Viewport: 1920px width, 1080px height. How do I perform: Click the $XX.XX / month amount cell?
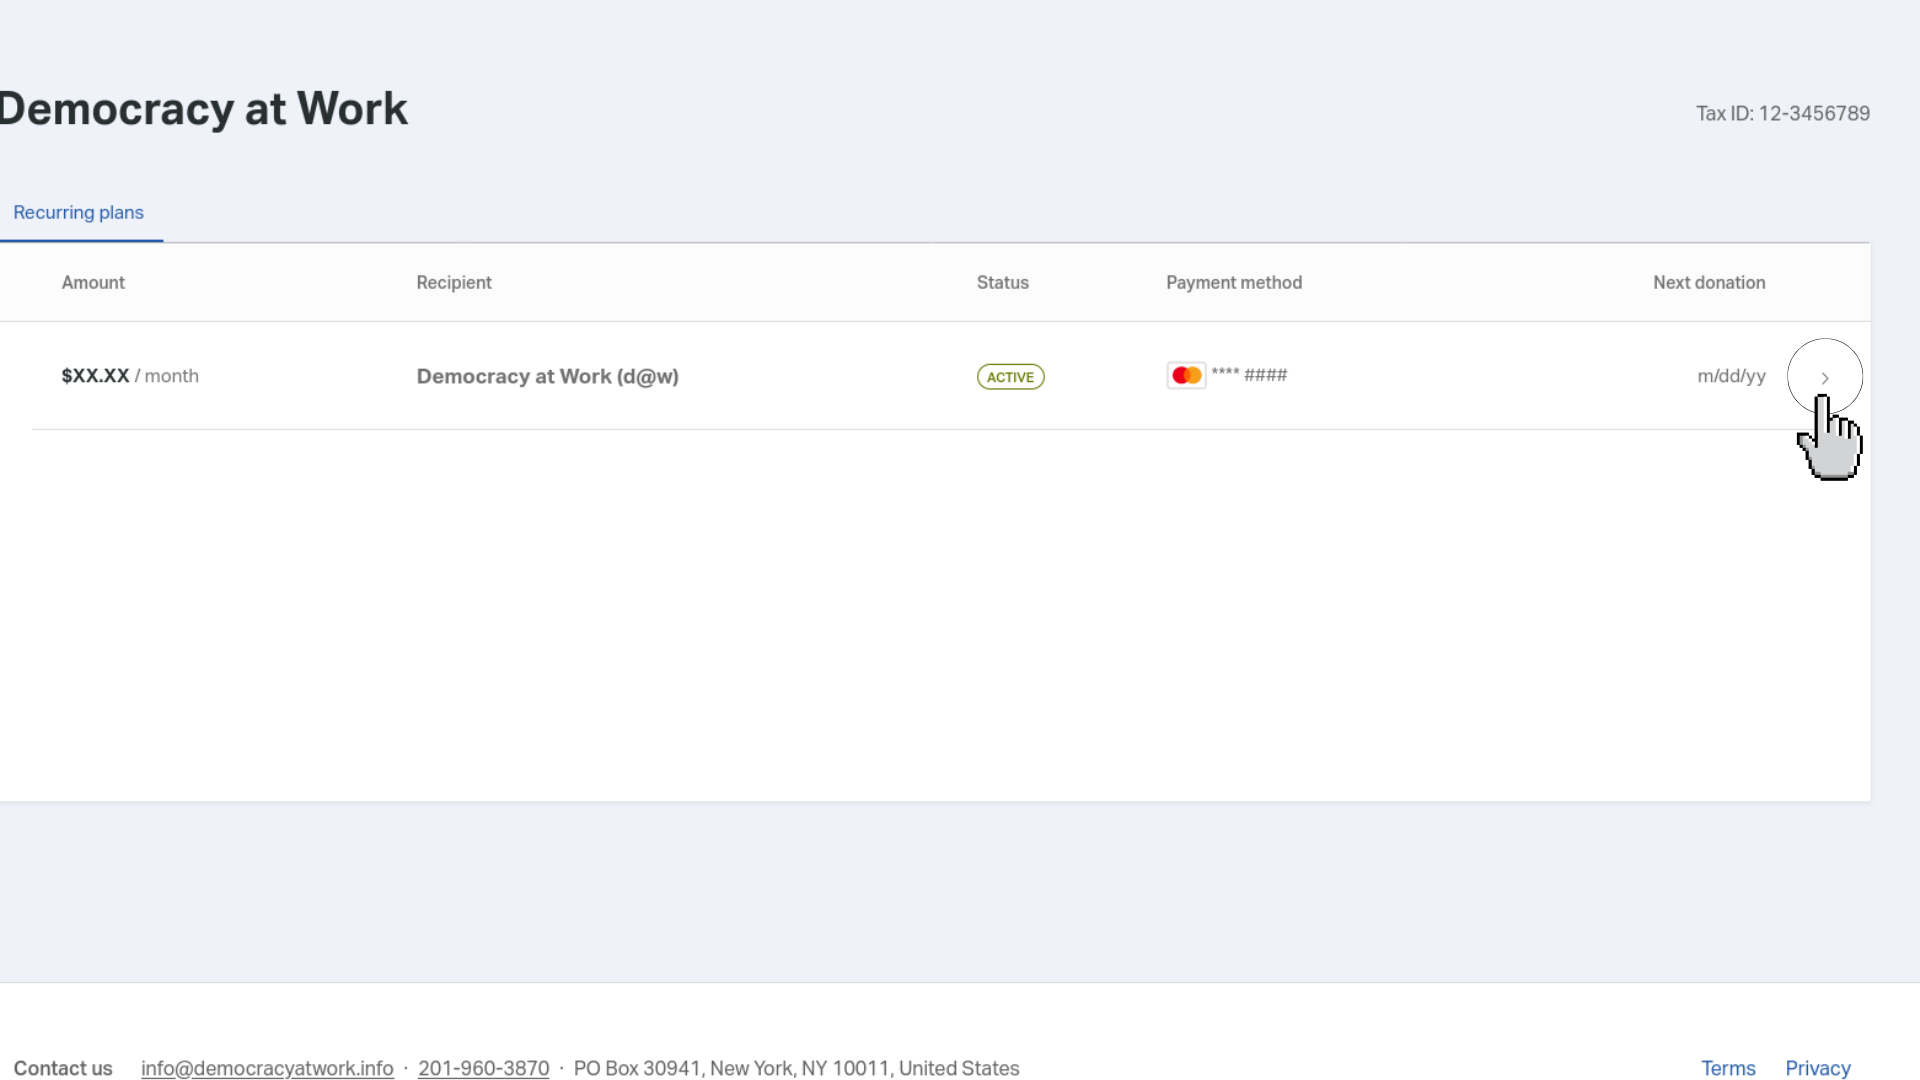point(130,376)
